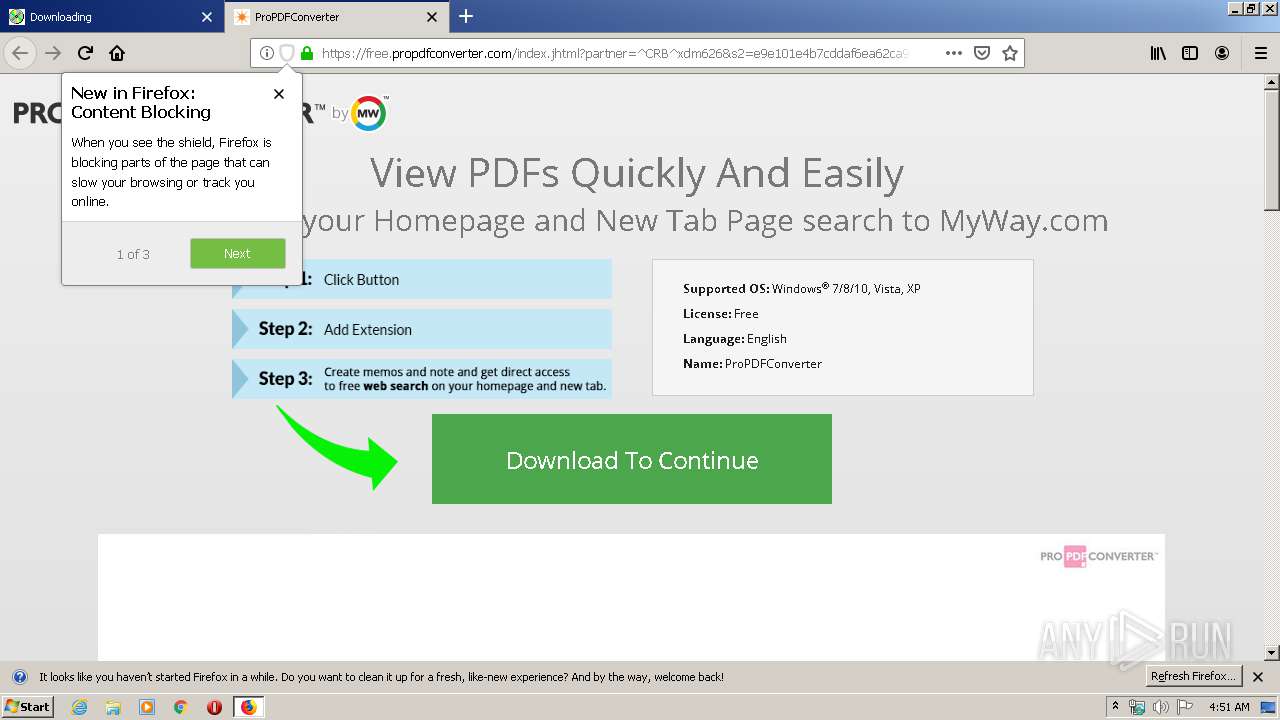The image size is (1280, 720).
Task: Show site information icon in address bar
Action: pos(266,53)
